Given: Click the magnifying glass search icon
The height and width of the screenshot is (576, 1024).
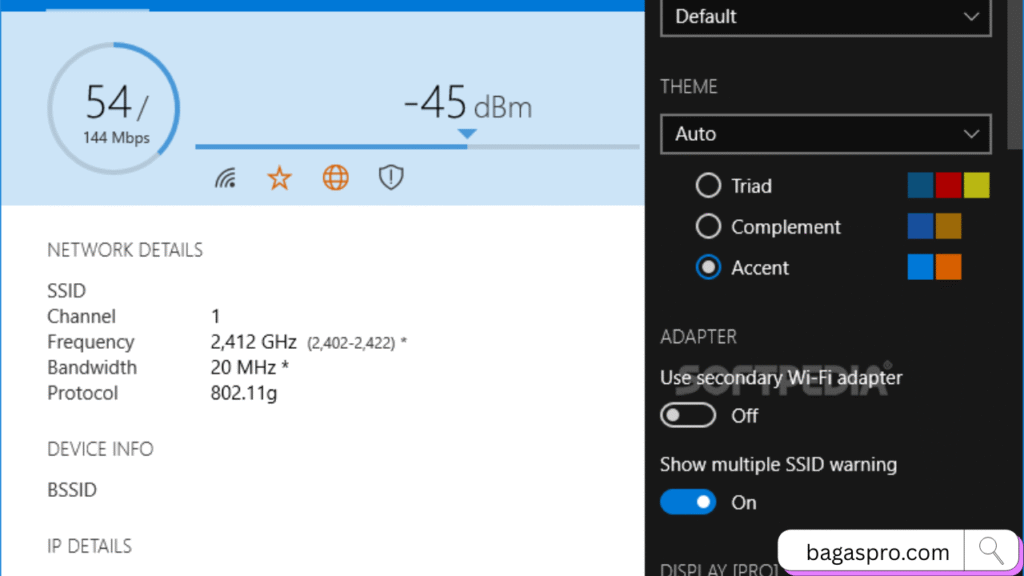Looking at the screenshot, I should pyautogui.click(x=991, y=550).
